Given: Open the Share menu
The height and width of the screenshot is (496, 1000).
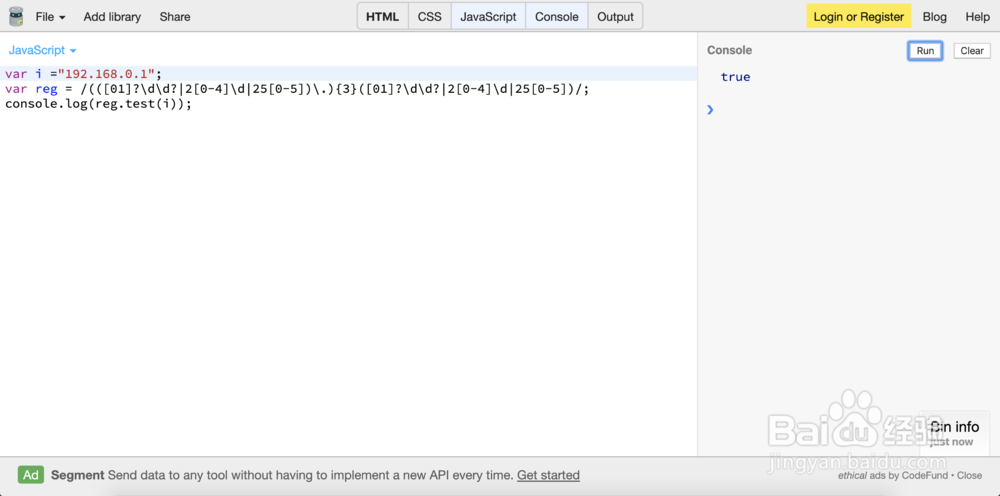Looking at the screenshot, I should [x=175, y=17].
